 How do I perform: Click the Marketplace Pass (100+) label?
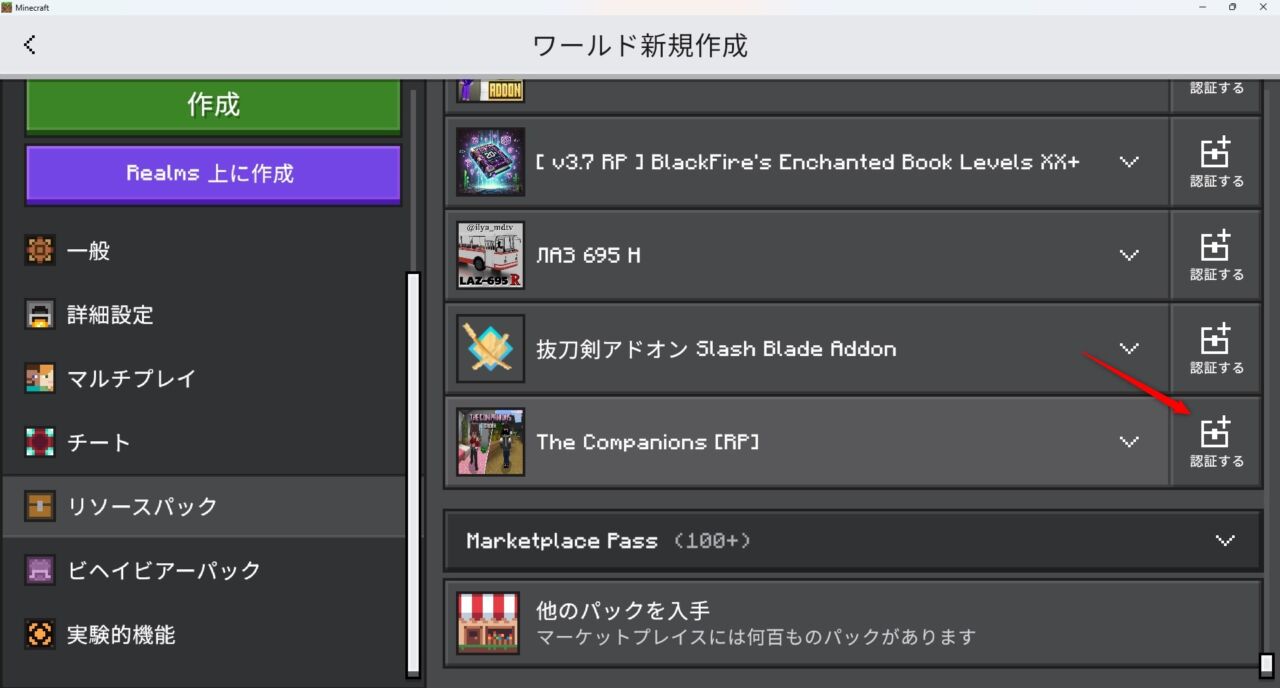coord(608,541)
